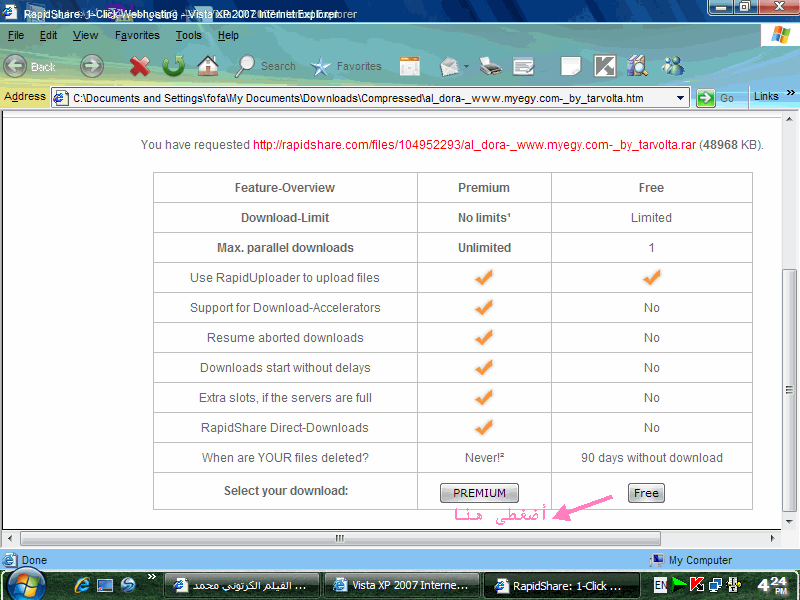Click the PREMIUM download button

[x=479, y=493]
